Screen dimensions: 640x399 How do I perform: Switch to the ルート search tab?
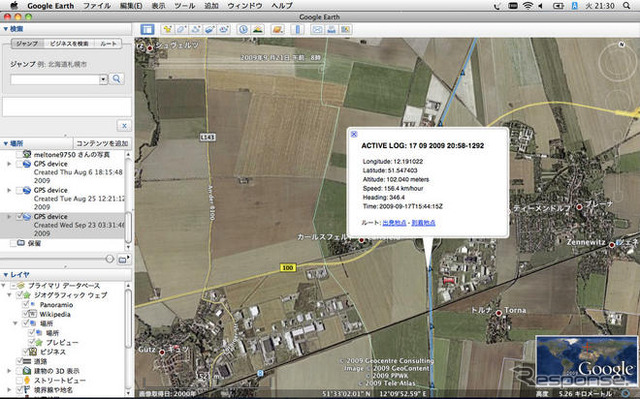(108, 44)
